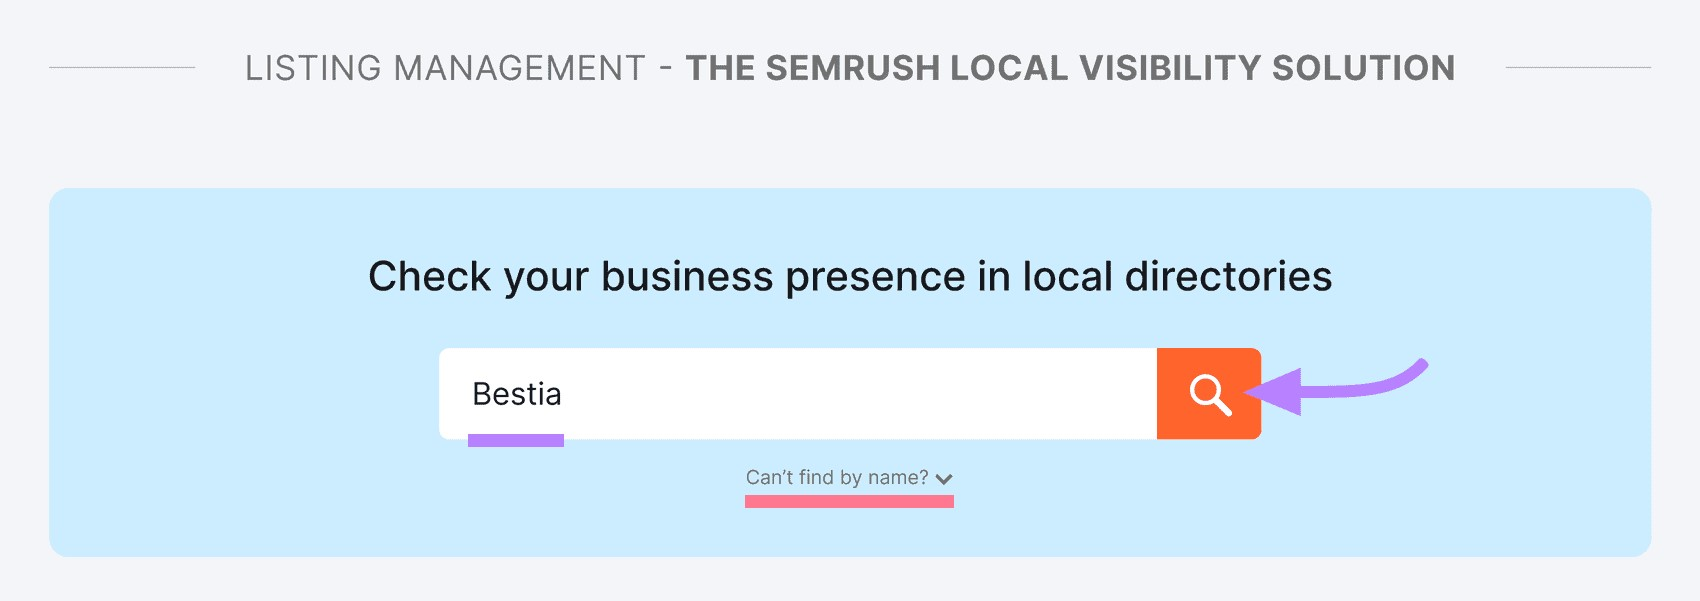This screenshot has height=601, width=1700.
Task: Select the Bestia search input field
Action: pyautogui.click(x=790, y=393)
